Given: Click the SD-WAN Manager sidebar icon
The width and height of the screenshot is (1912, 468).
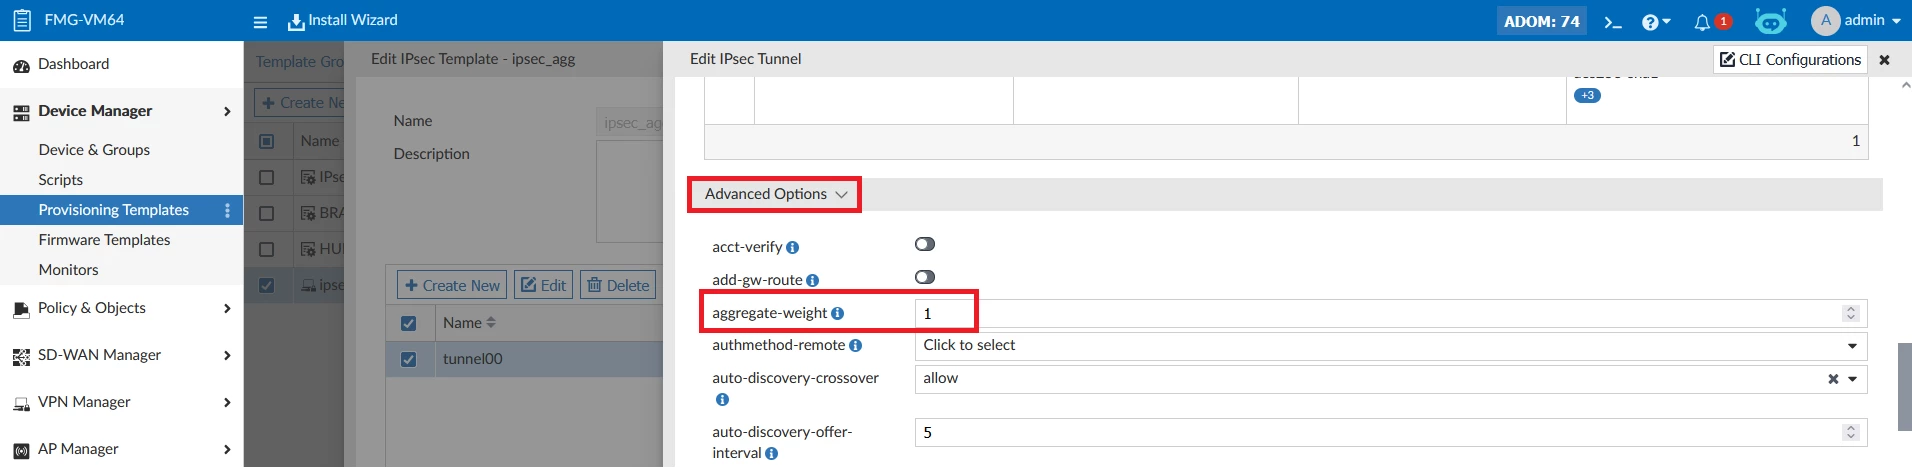Looking at the screenshot, I should [x=21, y=357].
